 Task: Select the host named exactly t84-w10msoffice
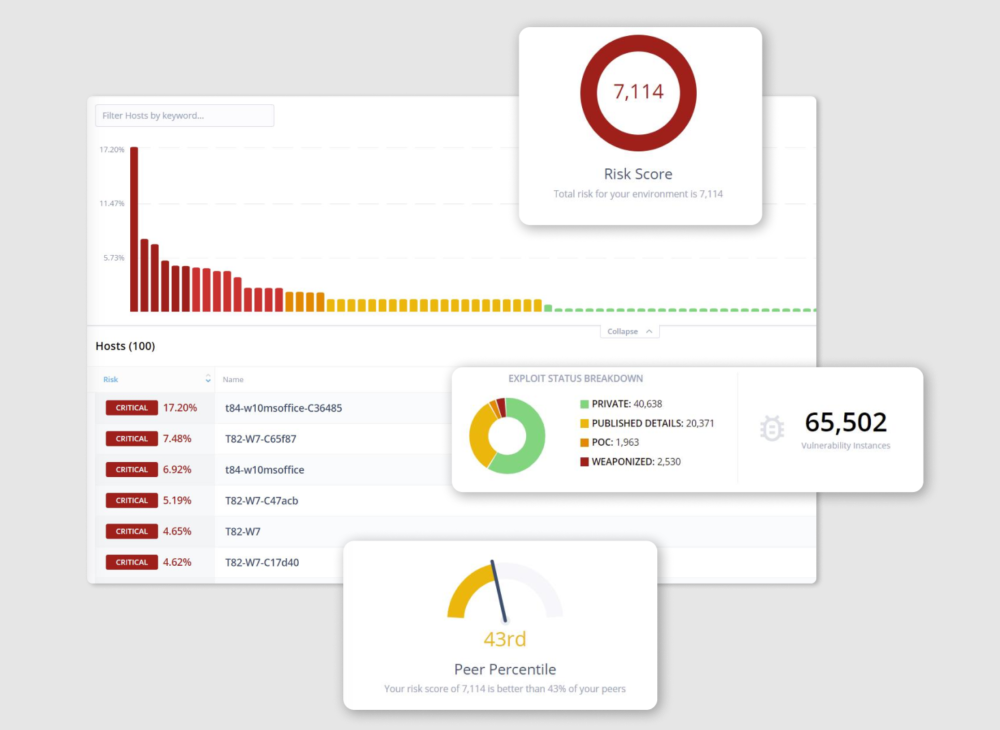coord(264,470)
